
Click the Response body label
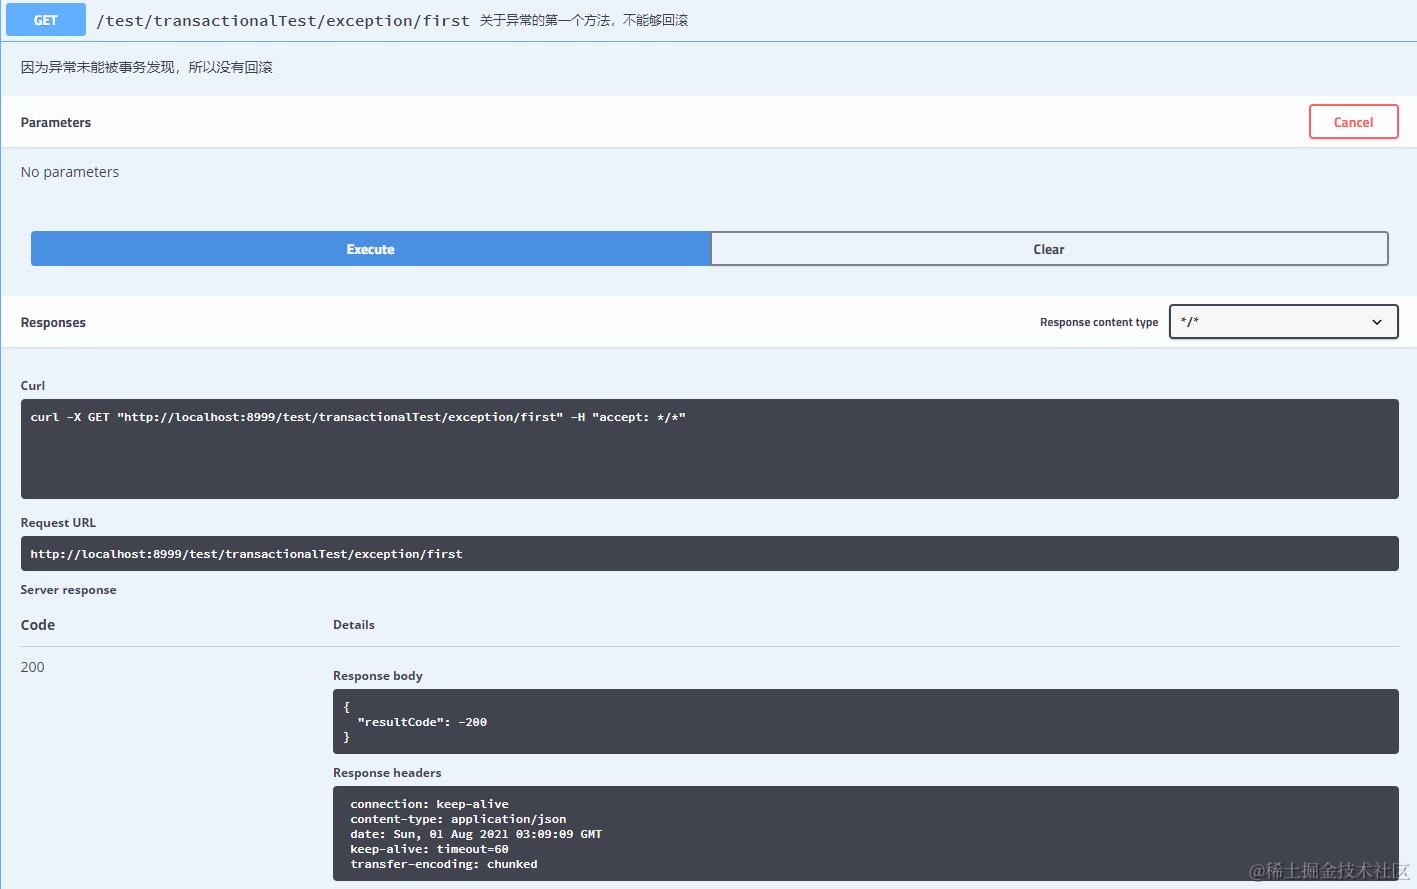(378, 676)
